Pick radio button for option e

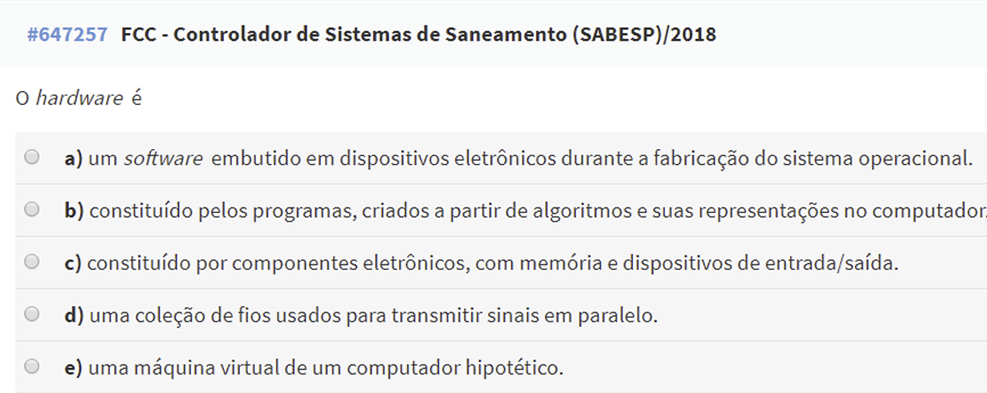click(31, 366)
